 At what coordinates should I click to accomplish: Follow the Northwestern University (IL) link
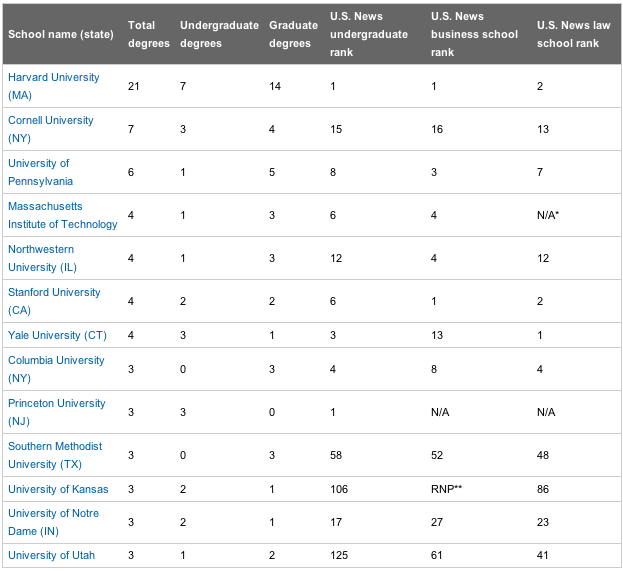[x=43, y=258]
